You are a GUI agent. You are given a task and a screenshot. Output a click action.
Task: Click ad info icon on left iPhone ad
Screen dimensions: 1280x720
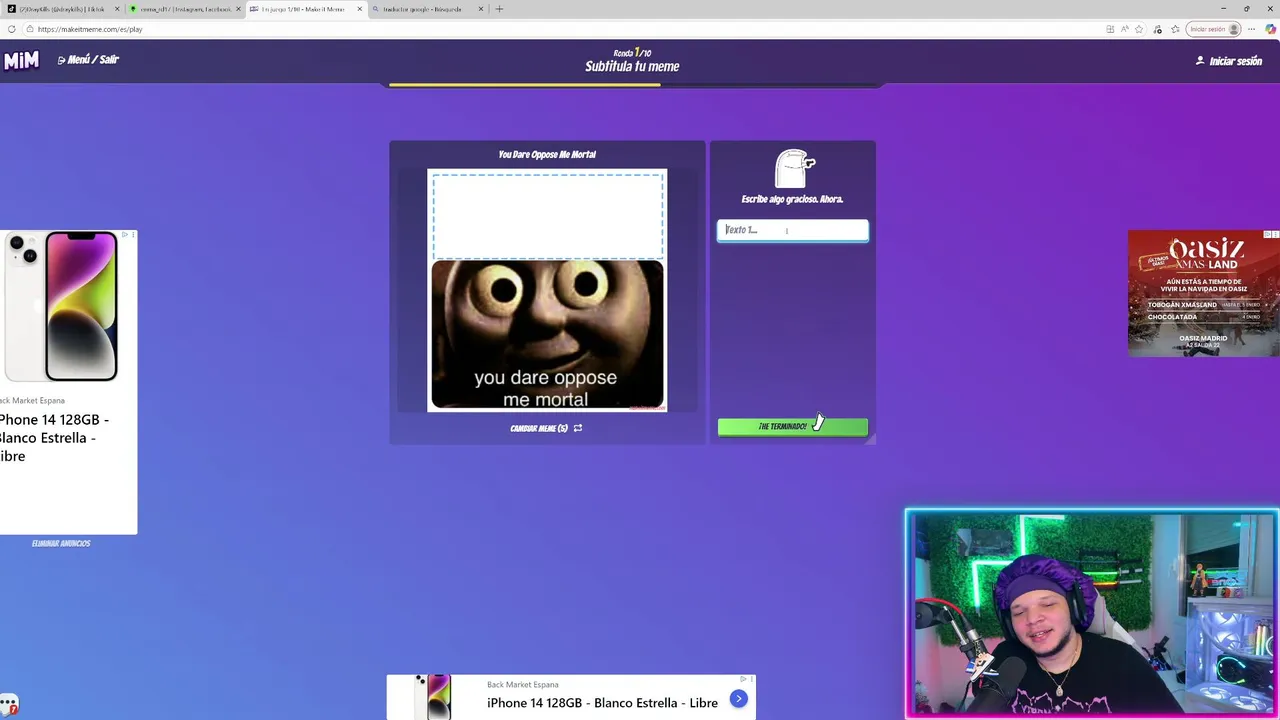pyautogui.click(x=127, y=235)
